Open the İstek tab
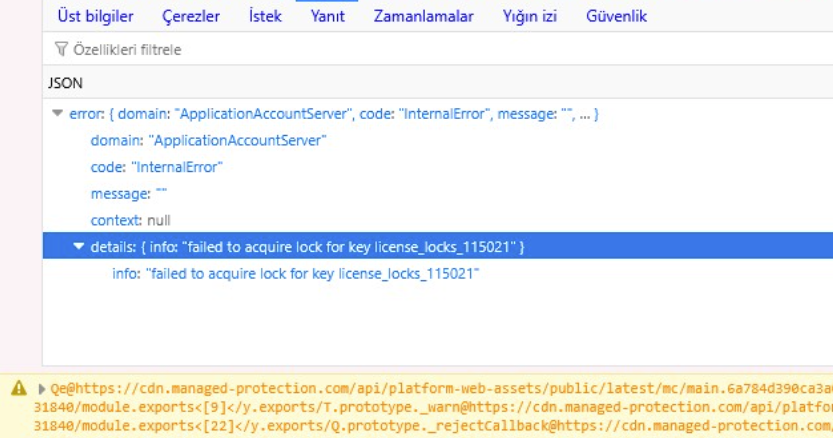 pos(265,16)
